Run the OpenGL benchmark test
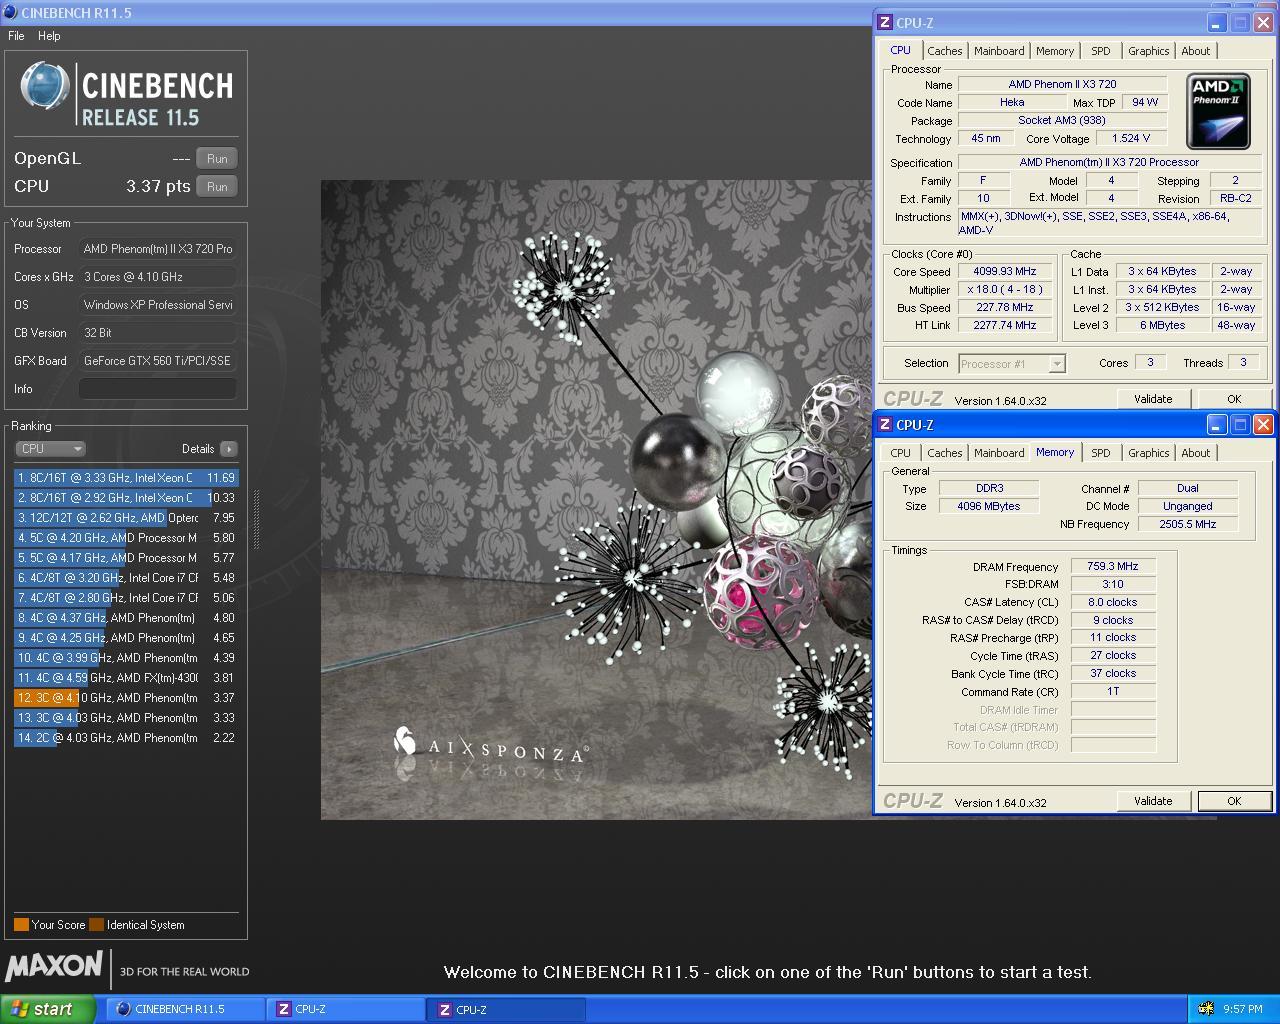The image size is (1280, 1024). pyautogui.click(x=217, y=158)
